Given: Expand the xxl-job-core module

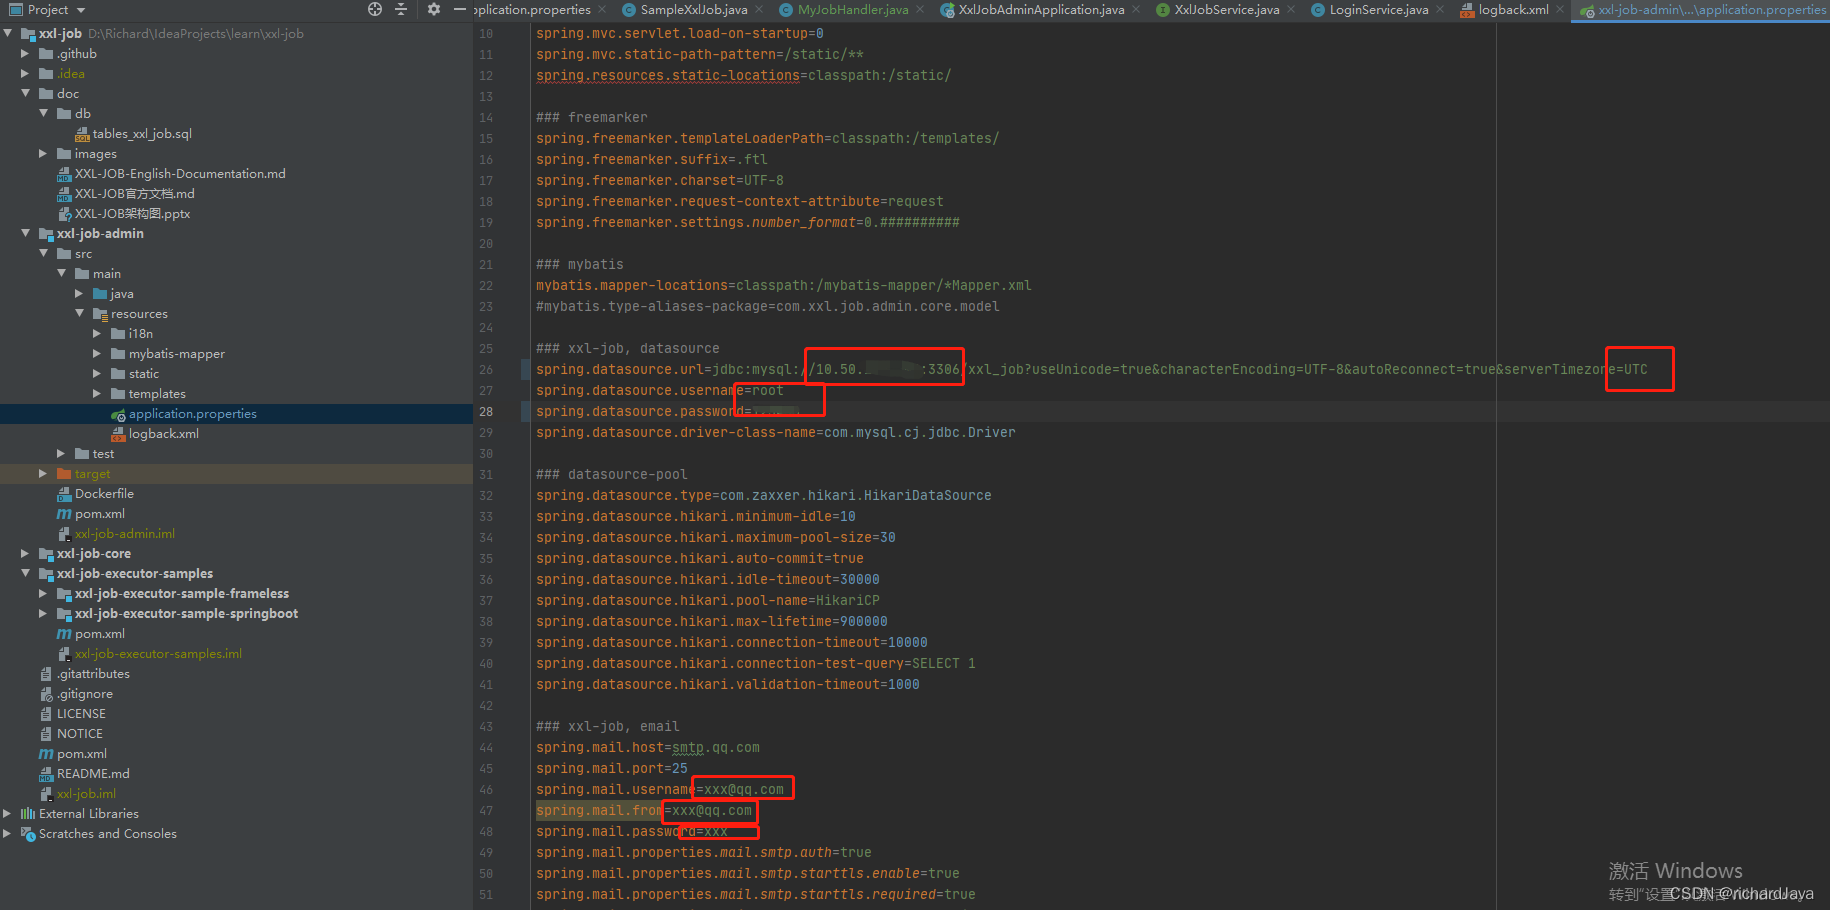Looking at the screenshot, I should (26, 553).
